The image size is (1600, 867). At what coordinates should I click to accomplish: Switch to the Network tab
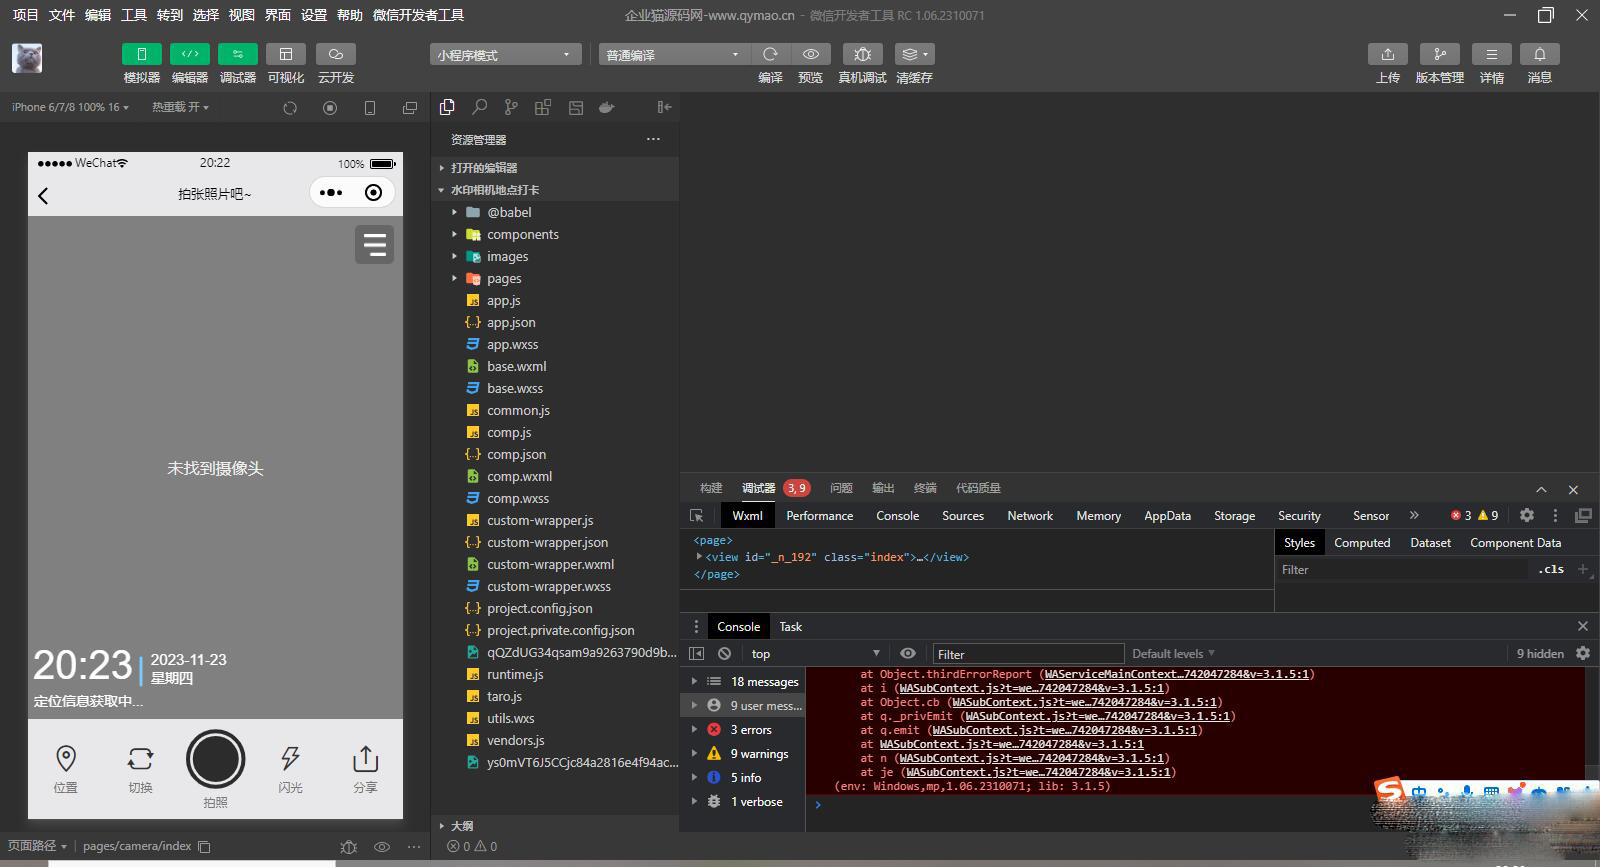pos(1029,516)
